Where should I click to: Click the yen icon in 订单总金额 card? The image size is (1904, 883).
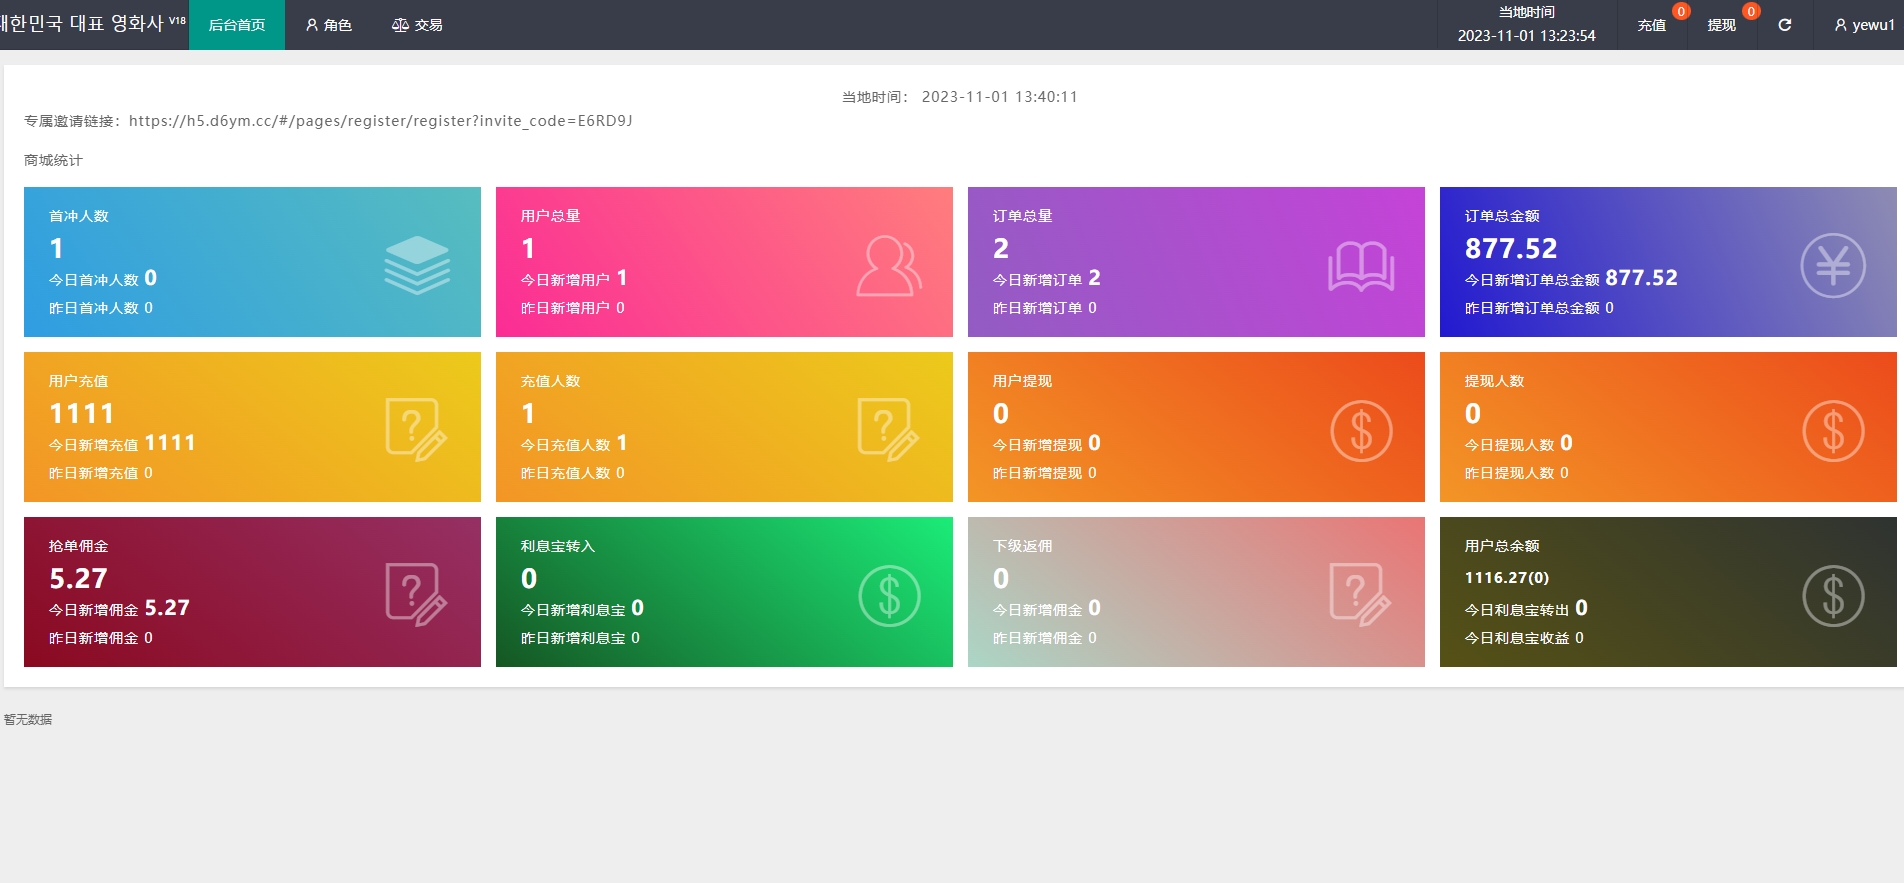click(x=1832, y=266)
